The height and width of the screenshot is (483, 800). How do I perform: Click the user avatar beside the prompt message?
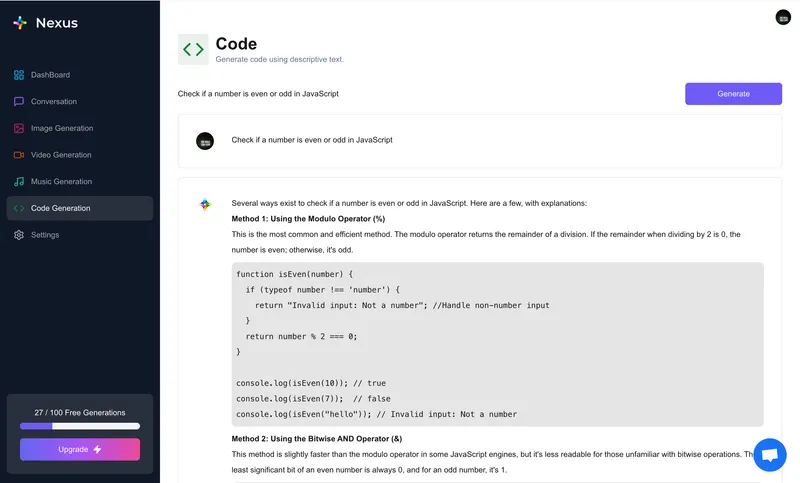(205, 141)
